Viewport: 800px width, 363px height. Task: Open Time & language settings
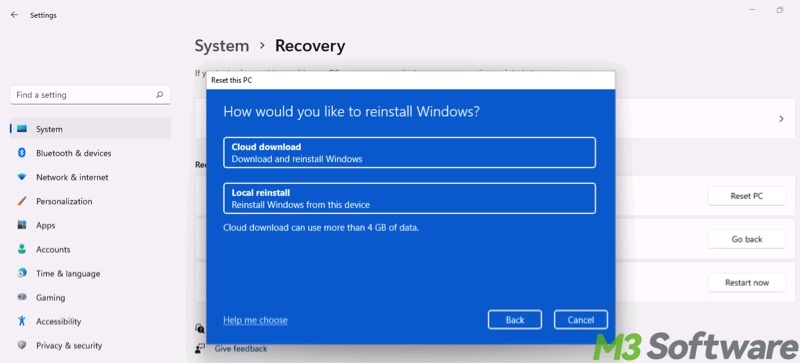click(90, 273)
